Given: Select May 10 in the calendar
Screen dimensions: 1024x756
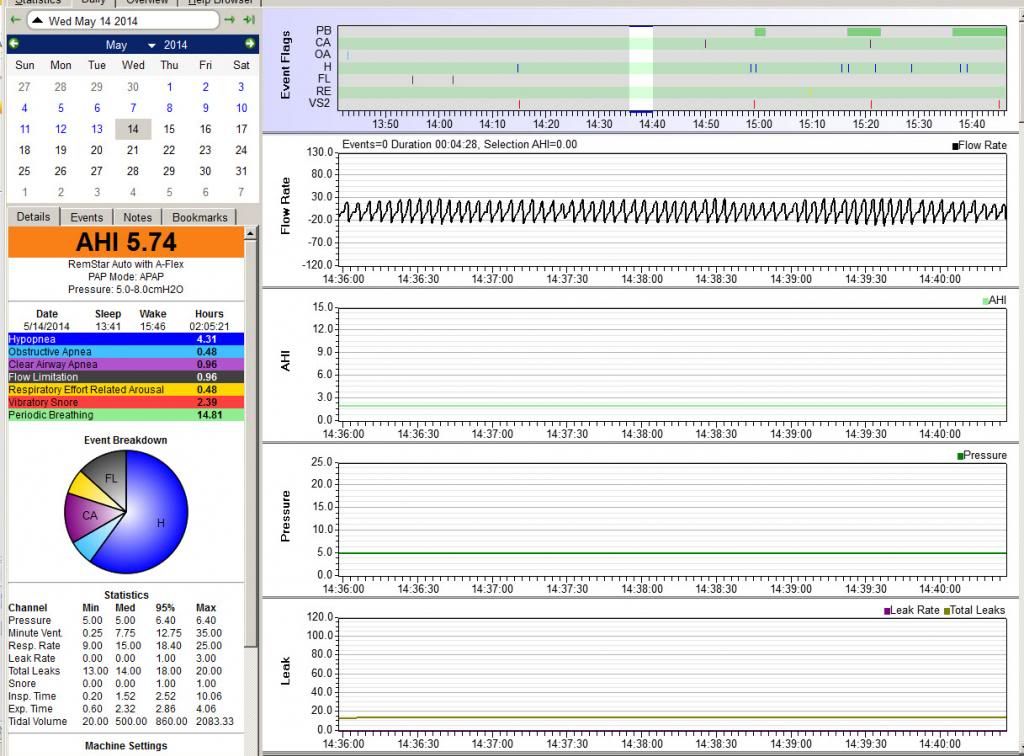Looking at the screenshot, I should click(241, 108).
